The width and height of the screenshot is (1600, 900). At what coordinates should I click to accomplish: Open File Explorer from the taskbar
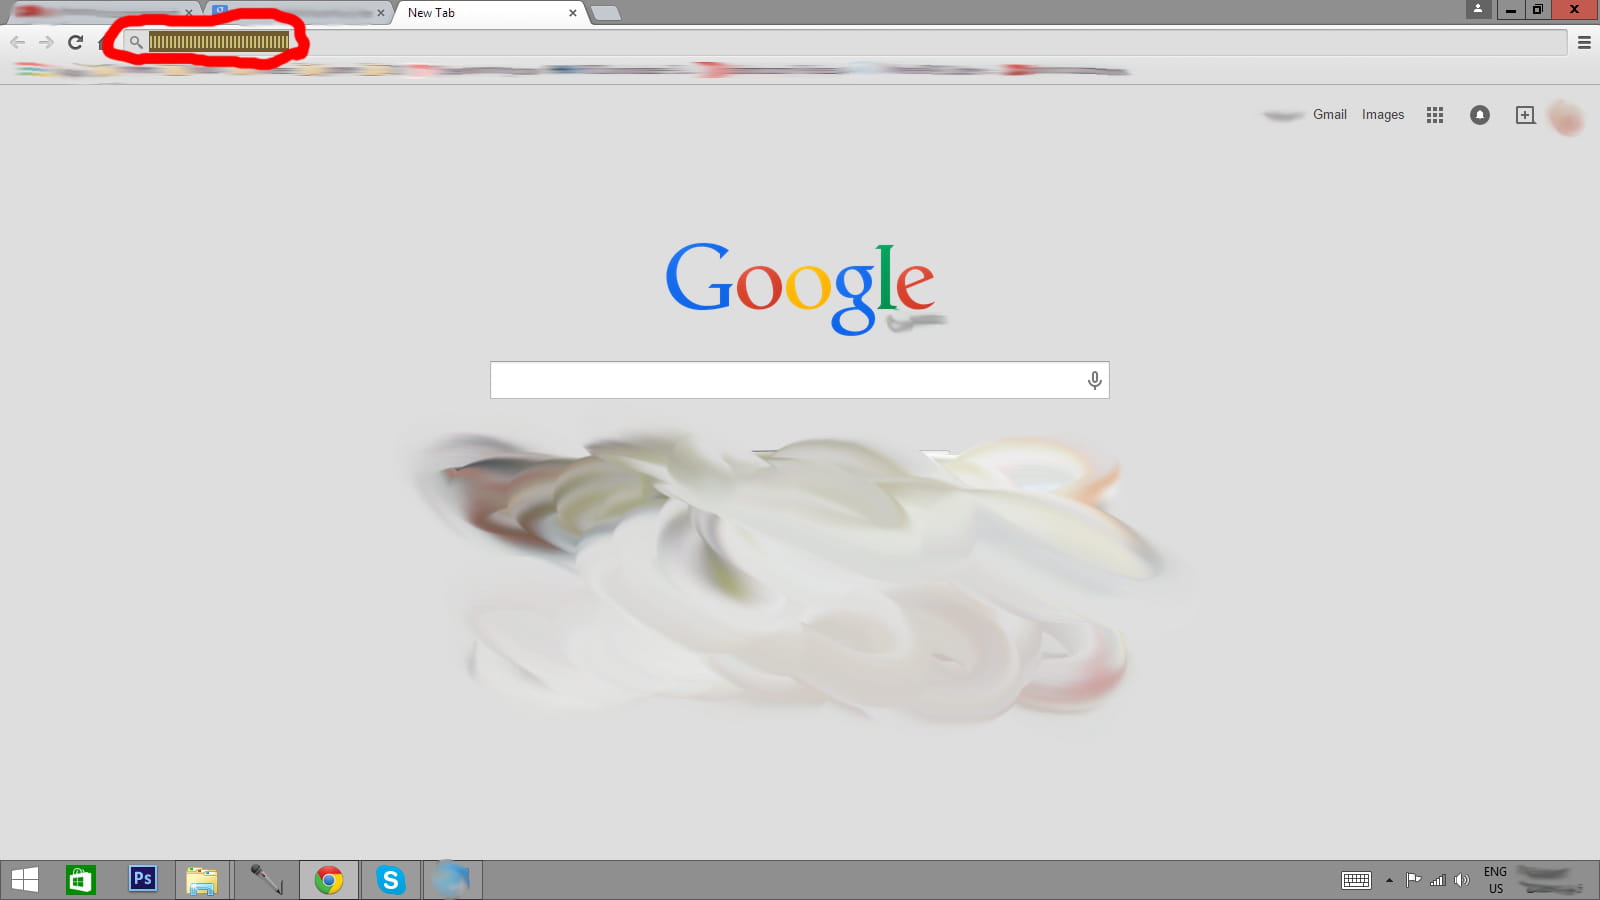tap(202, 880)
